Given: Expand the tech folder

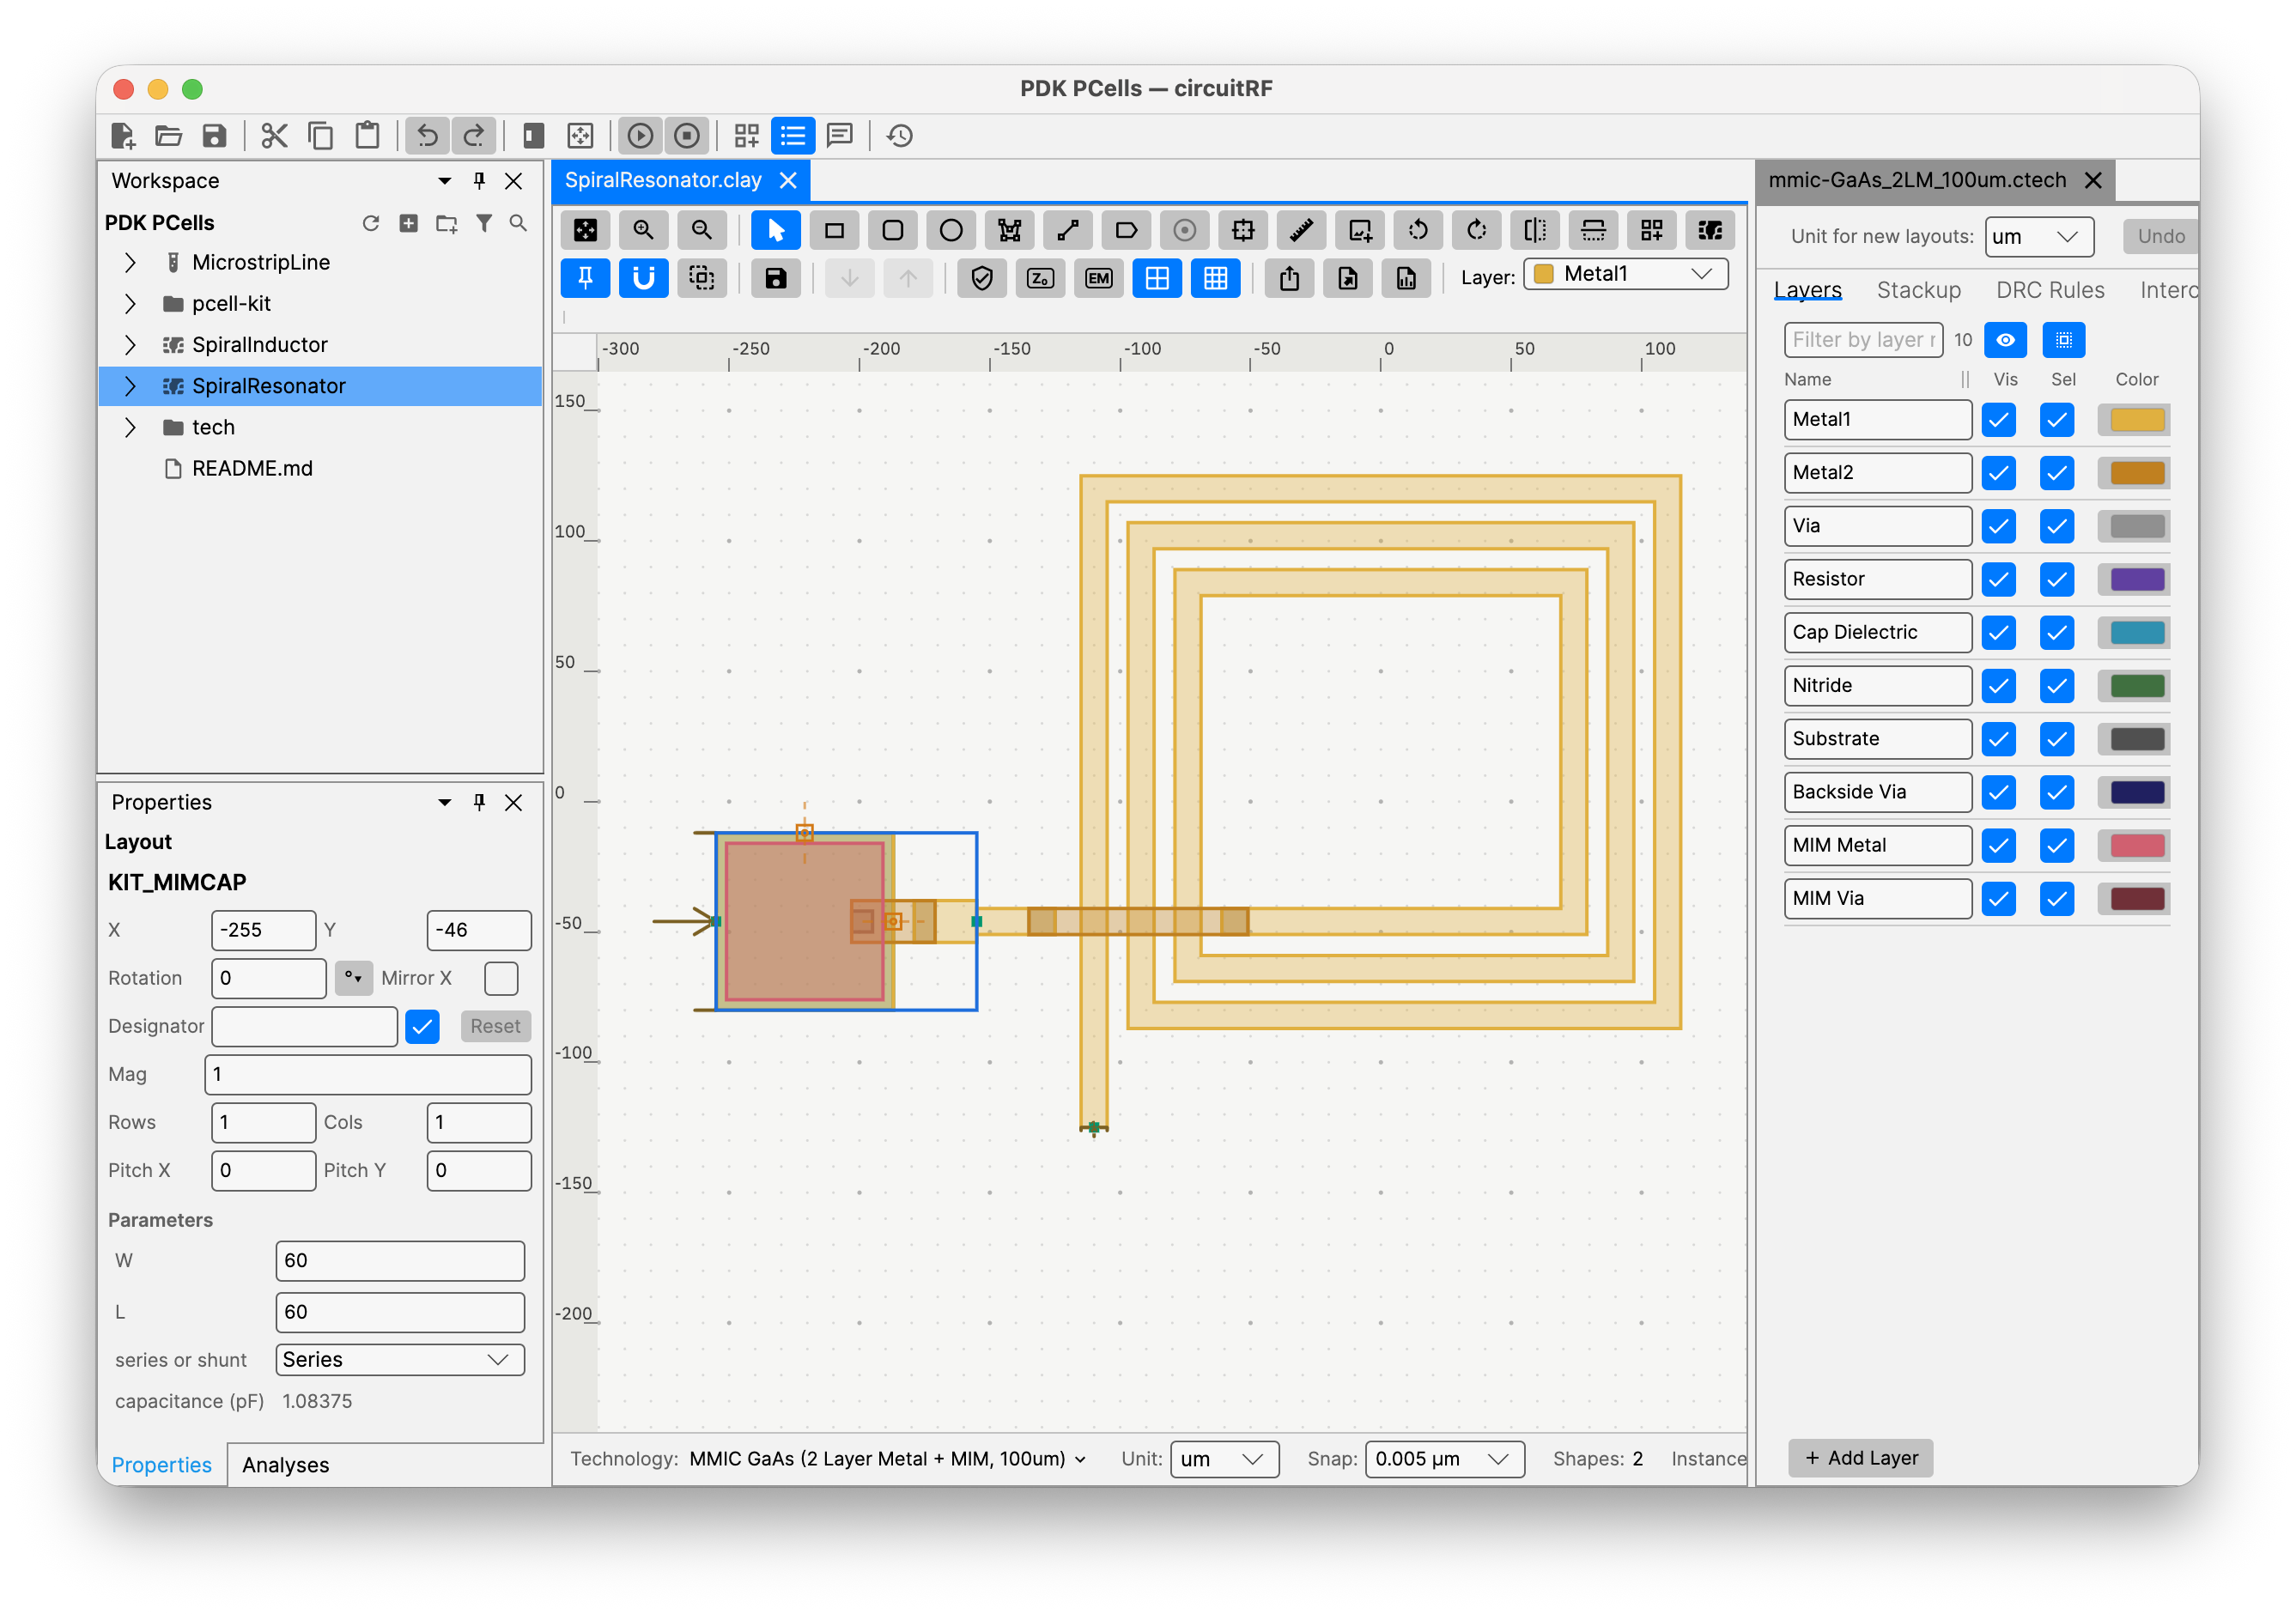Looking at the screenshot, I should click(130, 427).
